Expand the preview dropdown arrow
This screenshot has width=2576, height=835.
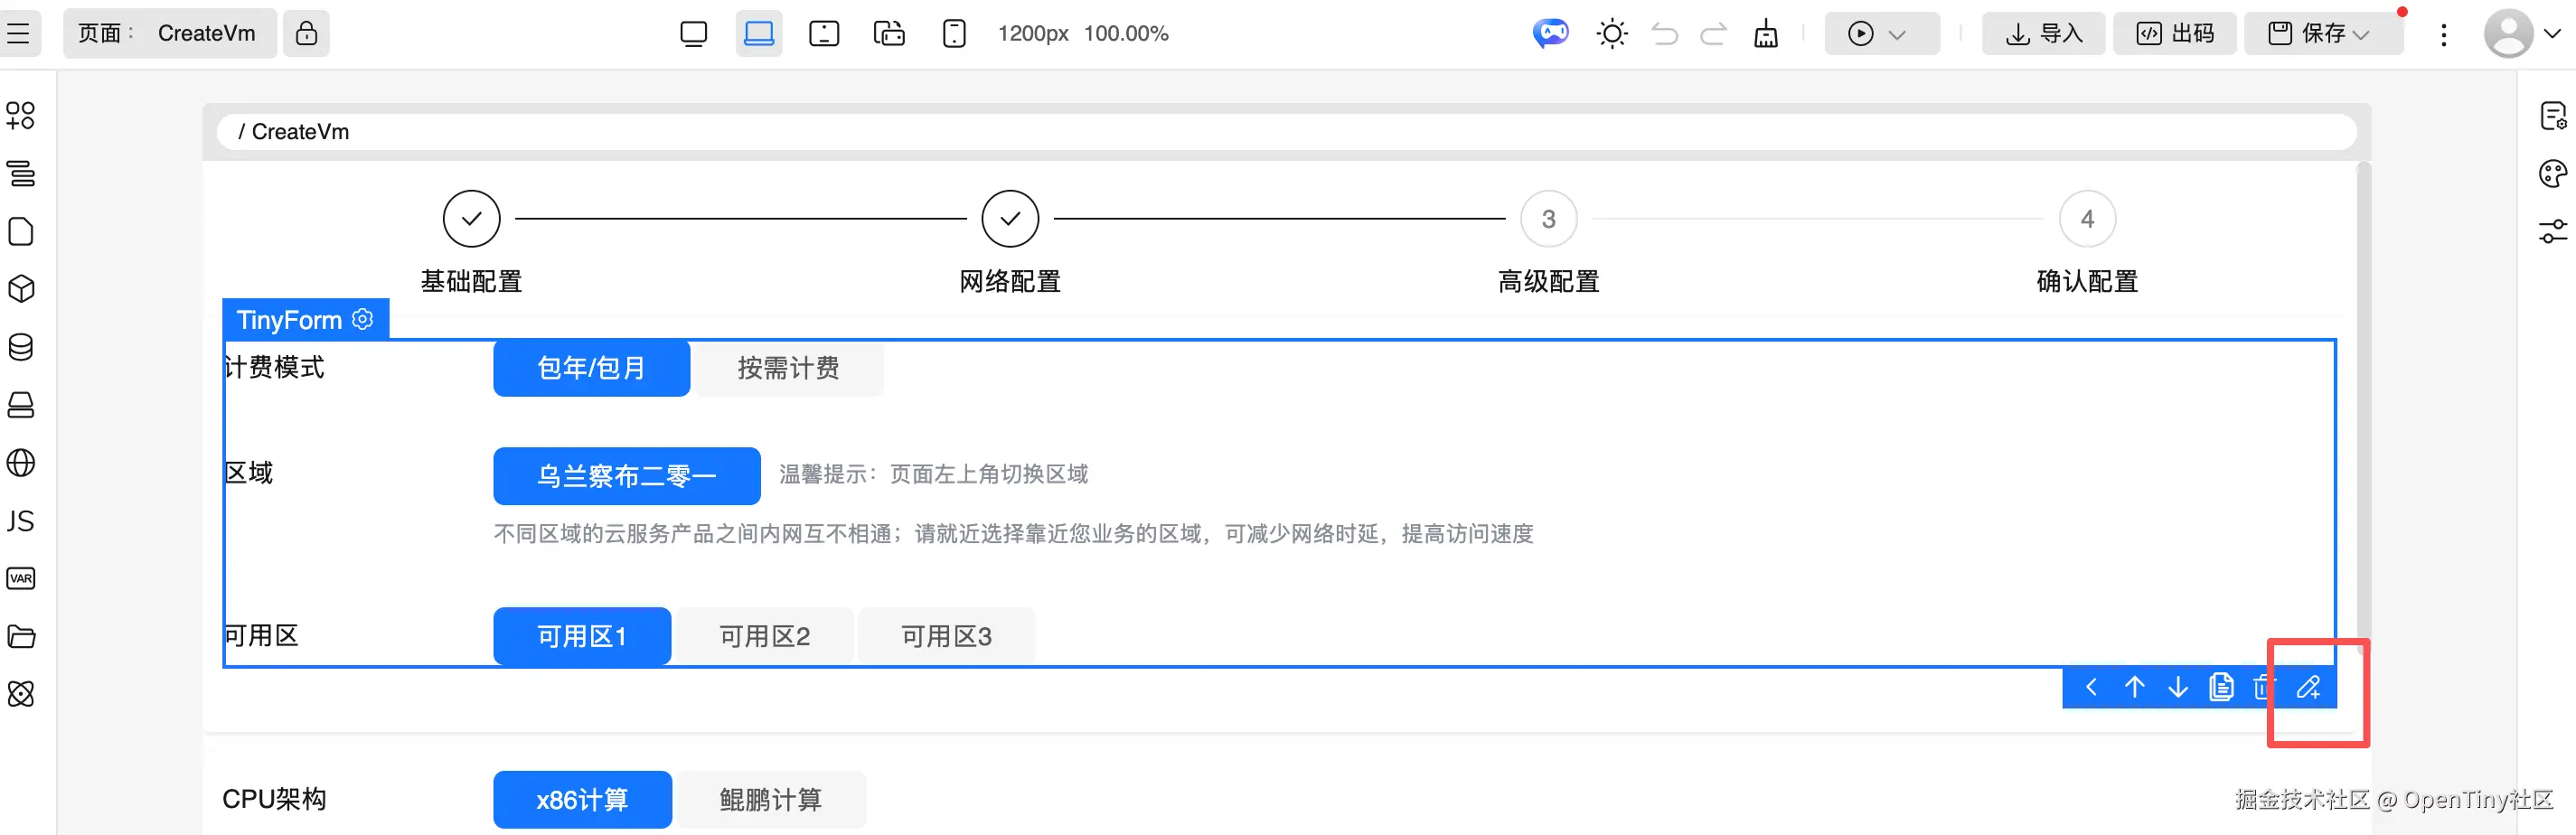1897,35
